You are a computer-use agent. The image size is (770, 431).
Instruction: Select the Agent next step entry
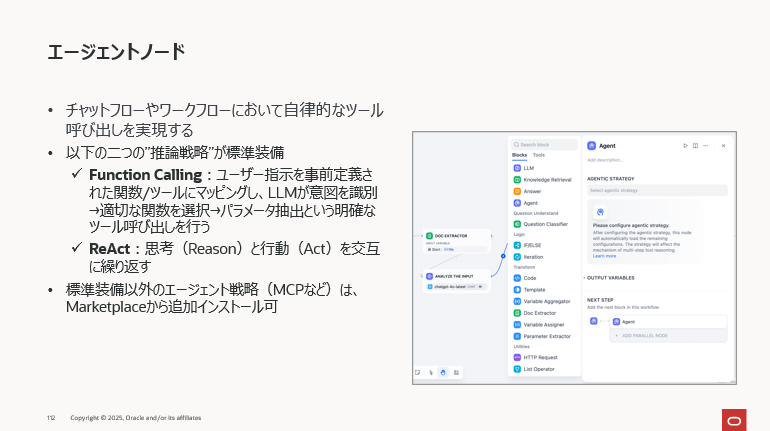click(668, 322)
